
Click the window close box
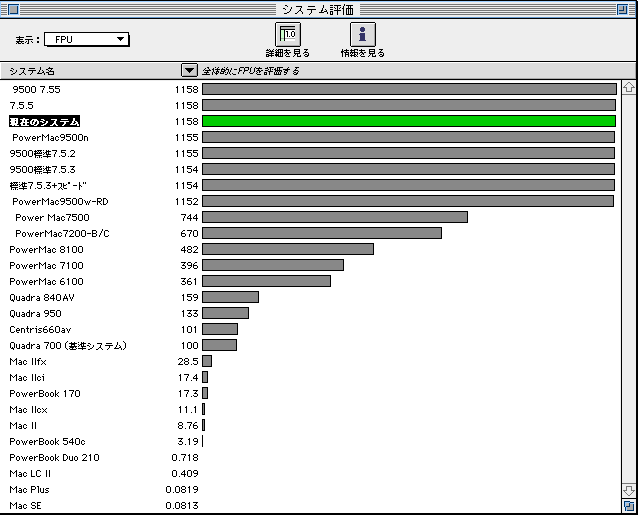(13, 9)
